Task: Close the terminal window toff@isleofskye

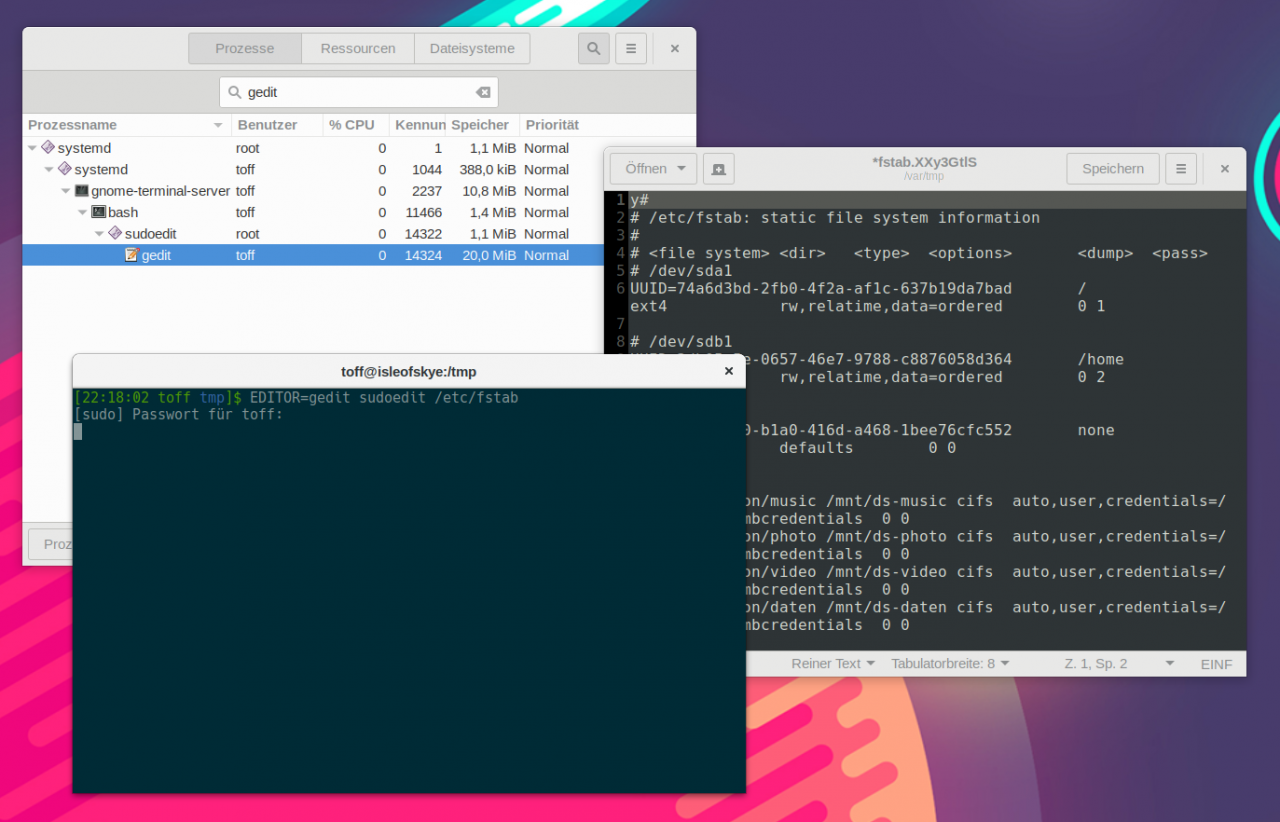Action: tap(729, 371)
